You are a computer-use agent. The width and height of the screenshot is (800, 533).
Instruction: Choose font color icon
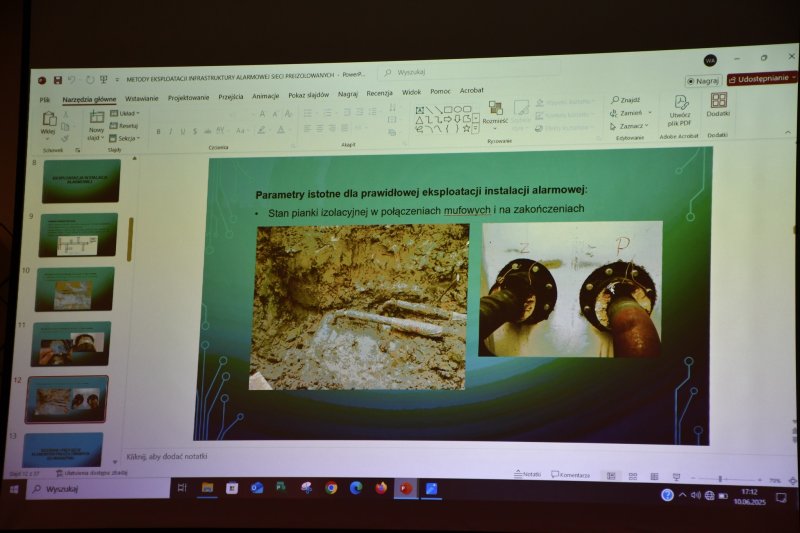(x=281, y=130)
